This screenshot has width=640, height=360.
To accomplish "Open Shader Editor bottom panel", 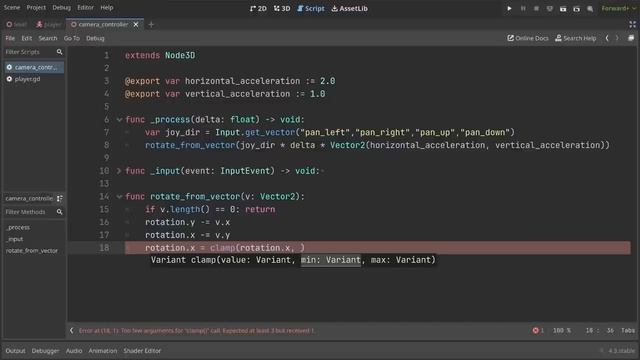I will pyautogui.click(x=142, y=351).
